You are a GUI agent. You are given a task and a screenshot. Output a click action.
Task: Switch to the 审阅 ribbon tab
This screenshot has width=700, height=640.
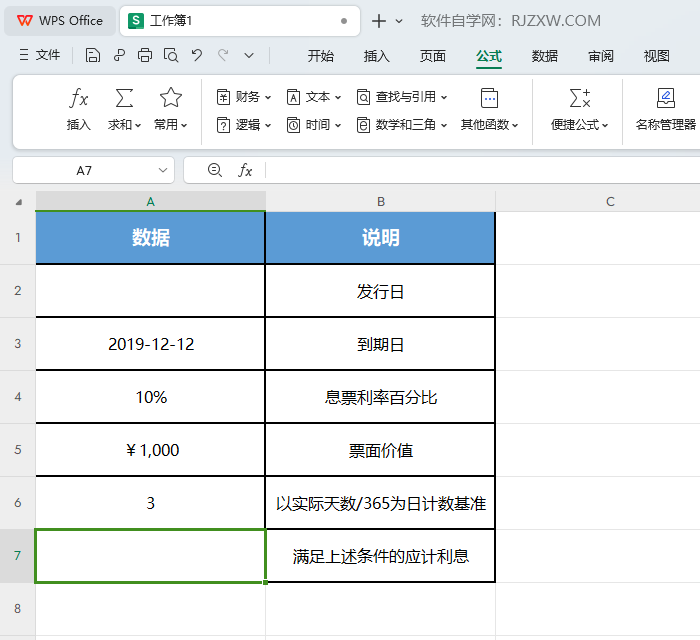pos(600,56)
